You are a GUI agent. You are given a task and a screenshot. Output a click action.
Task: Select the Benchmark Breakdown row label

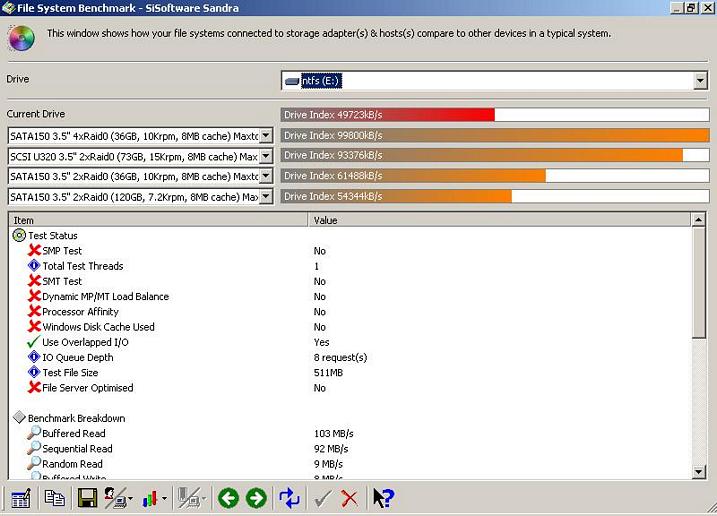76,418
